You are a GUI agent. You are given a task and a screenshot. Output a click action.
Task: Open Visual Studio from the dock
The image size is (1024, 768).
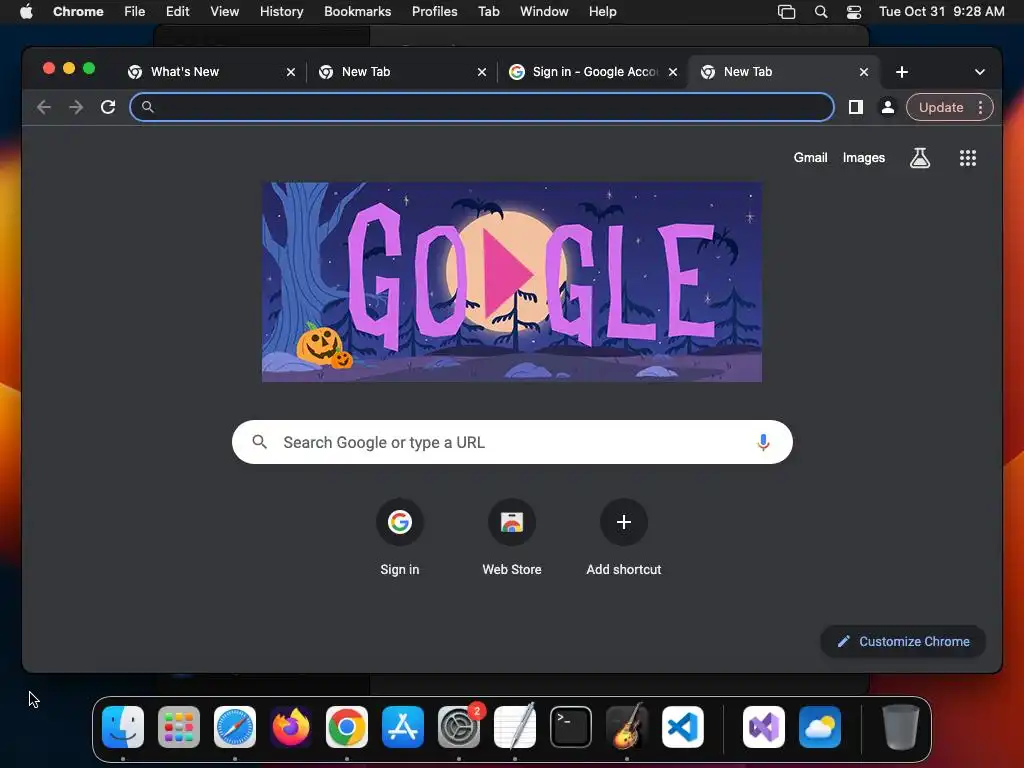[x=764, y=727]
